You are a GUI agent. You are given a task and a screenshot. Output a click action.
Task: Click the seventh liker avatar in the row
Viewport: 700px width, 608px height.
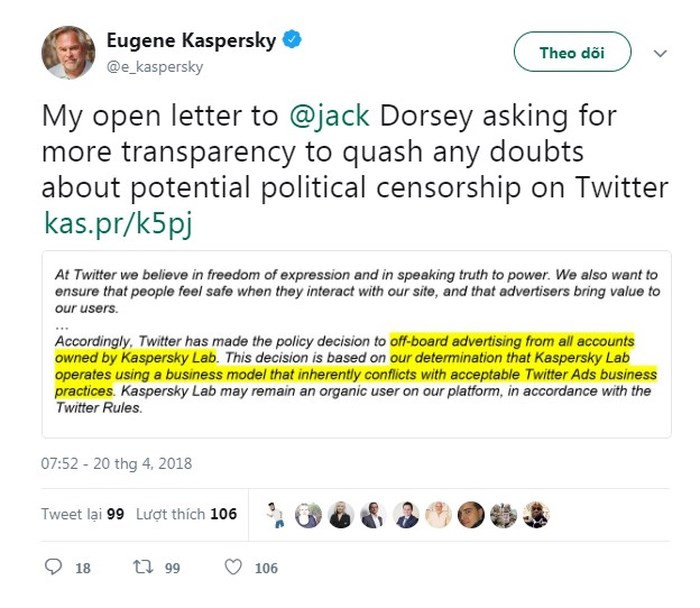pos(470,514)
